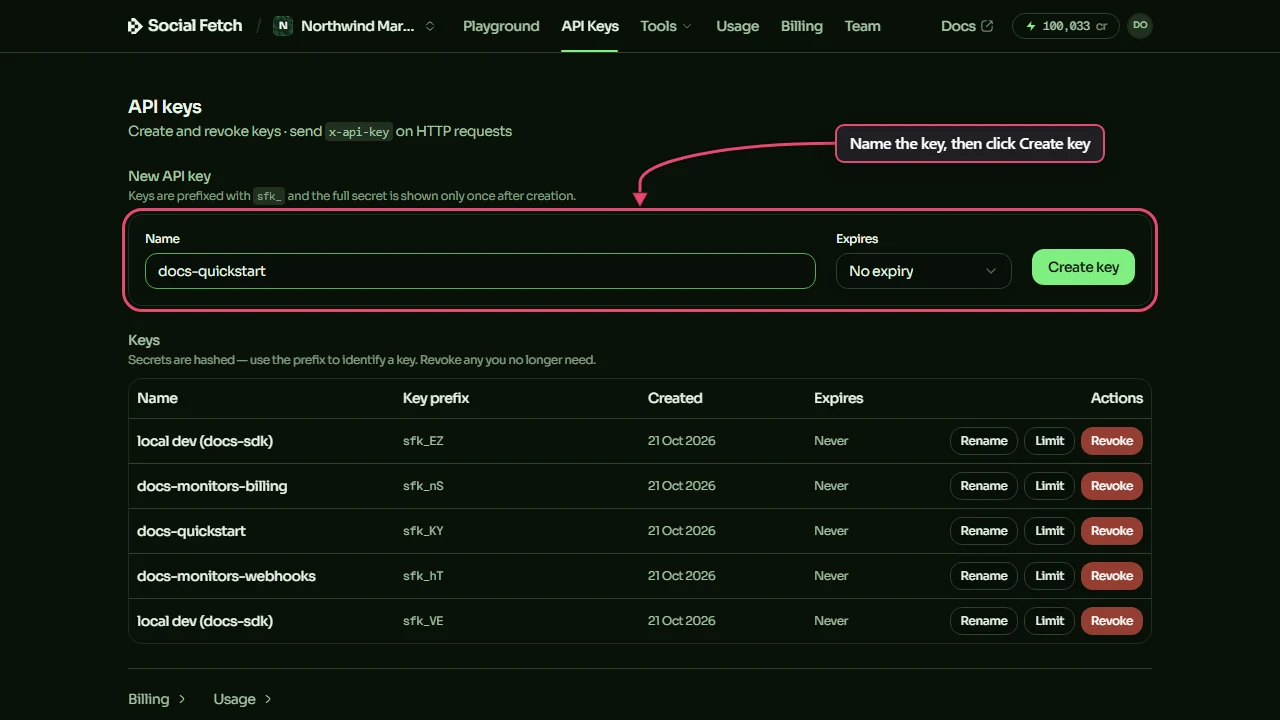Rename the docs-monitors-webhooks key
This screenshot has height=720, width=1280.
(984, 576)
